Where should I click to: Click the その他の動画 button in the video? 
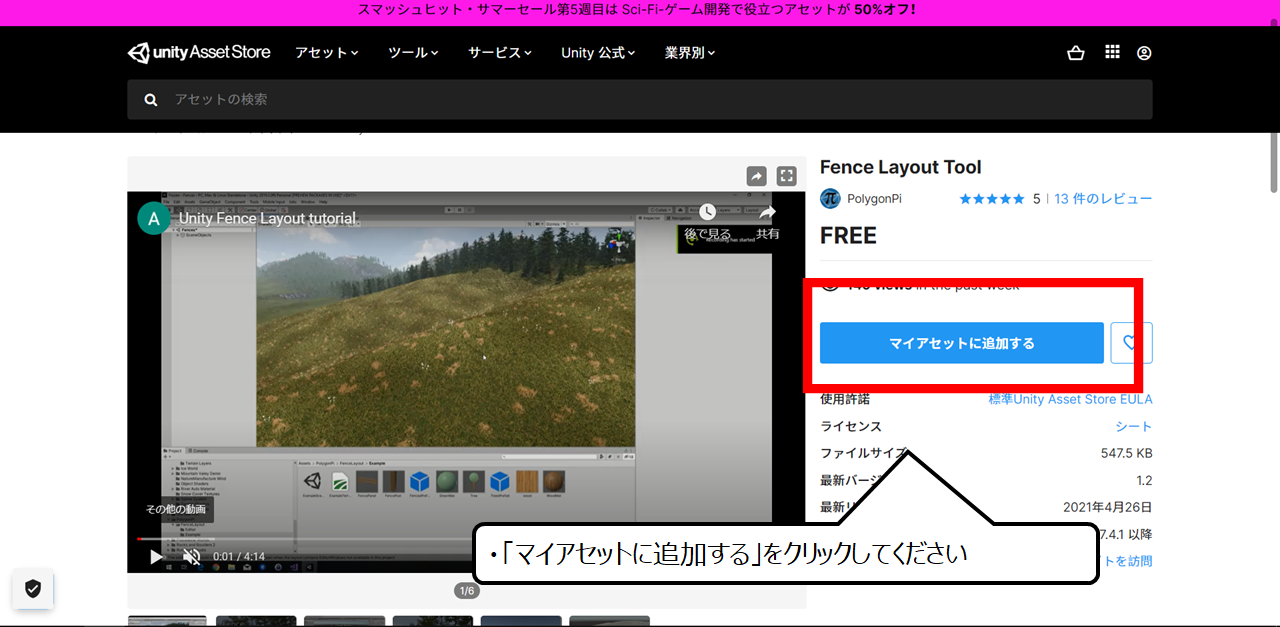point(176,510)
